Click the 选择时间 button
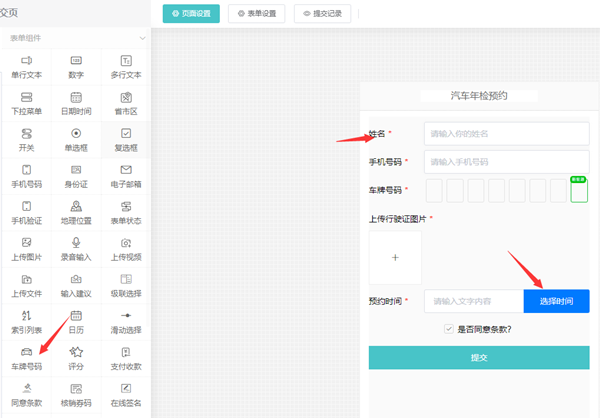This screenshot has height=418, width=600. [x=556, y=301]
